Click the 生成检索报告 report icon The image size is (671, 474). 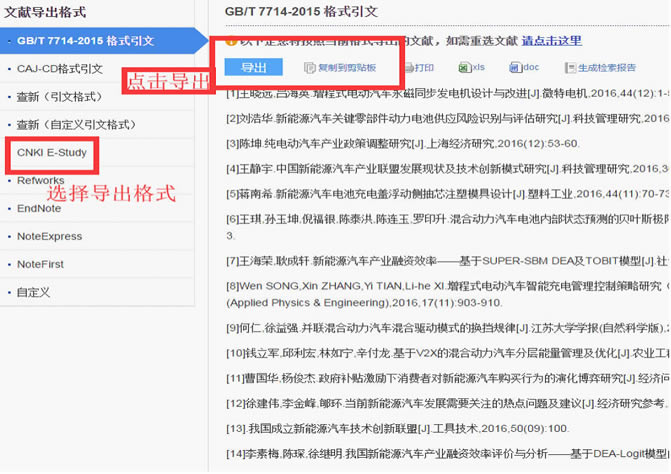point(570,68)
